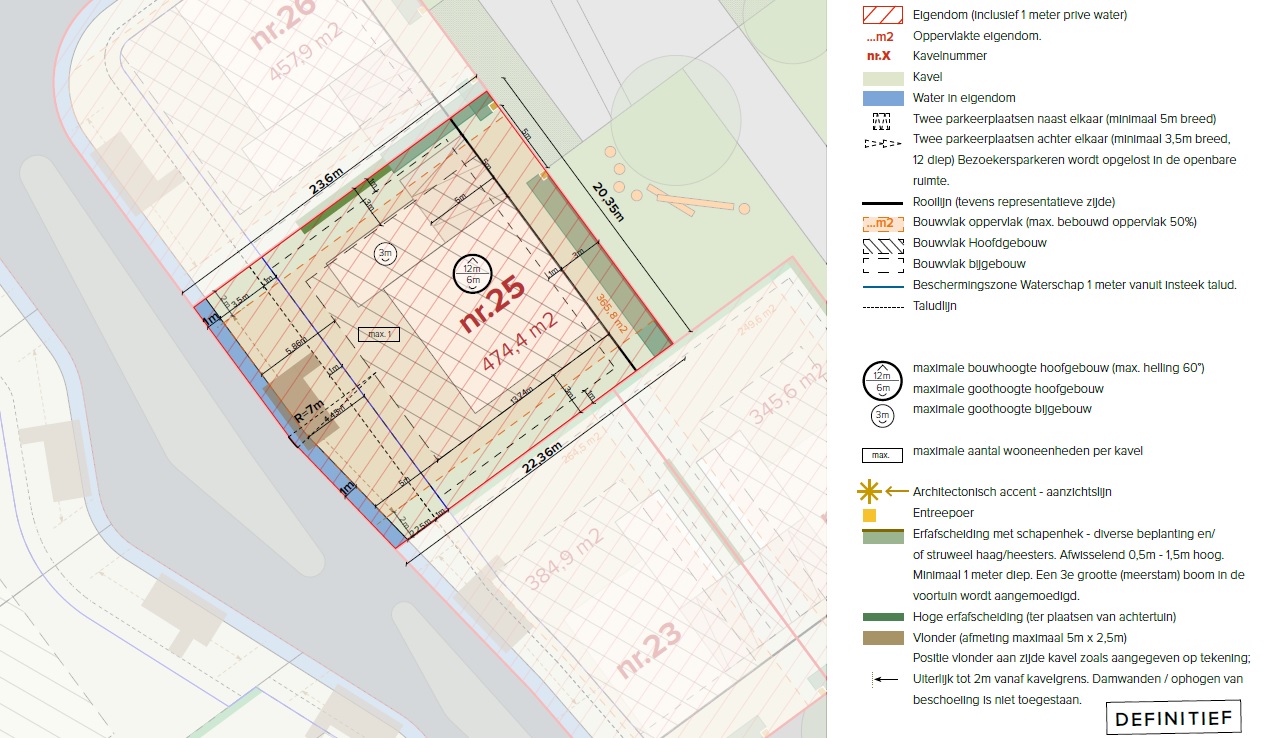The width and height of the screenshot is (1266, 738).
Task: Click the black arrow symbol in legend
Action: [x=881, y=679]
